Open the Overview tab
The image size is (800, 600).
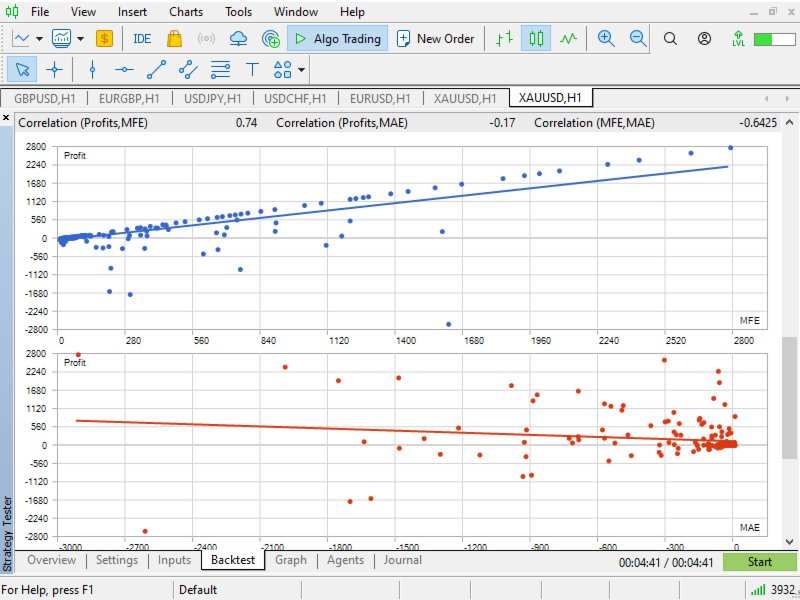tap(52, 560)
